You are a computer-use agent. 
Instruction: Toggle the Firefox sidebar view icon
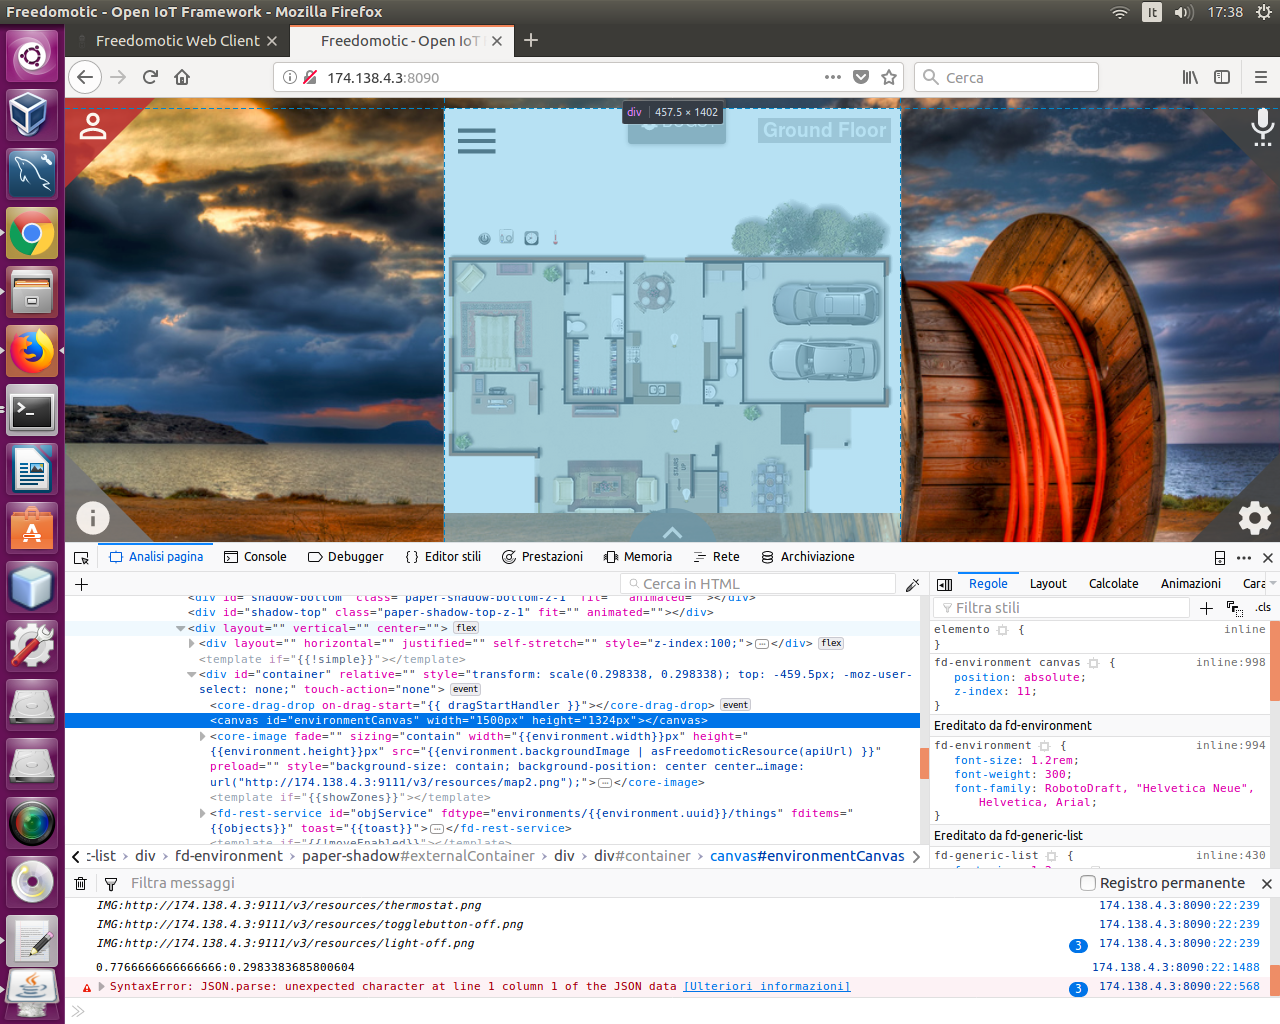point(1222,77)
